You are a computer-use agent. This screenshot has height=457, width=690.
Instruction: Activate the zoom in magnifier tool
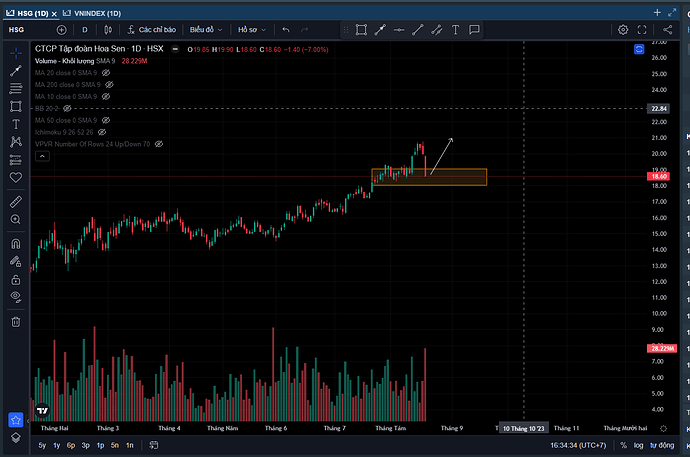[x=16, y=219]
